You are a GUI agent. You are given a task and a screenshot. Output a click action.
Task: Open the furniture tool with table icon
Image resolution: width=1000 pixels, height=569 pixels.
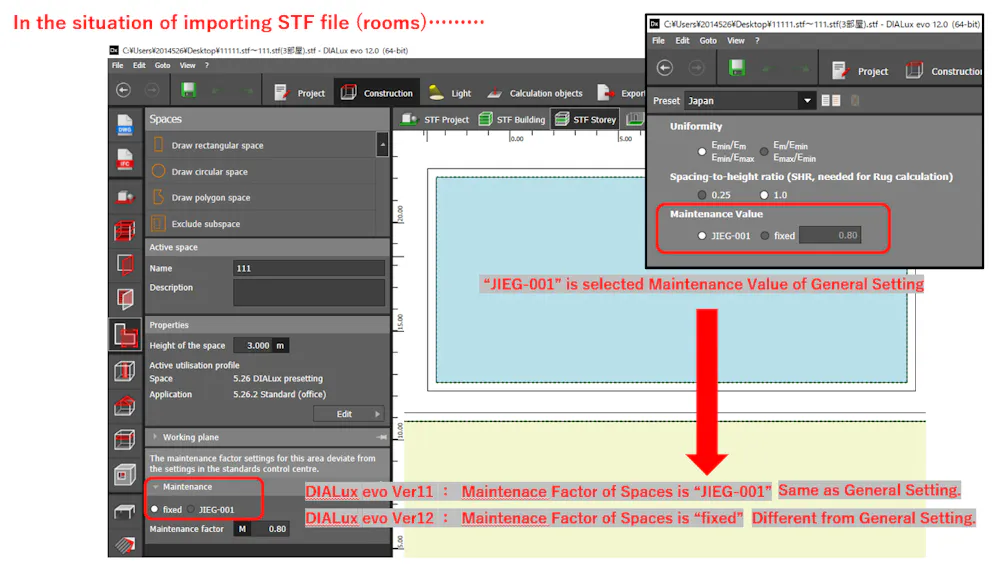click(124, 511)
